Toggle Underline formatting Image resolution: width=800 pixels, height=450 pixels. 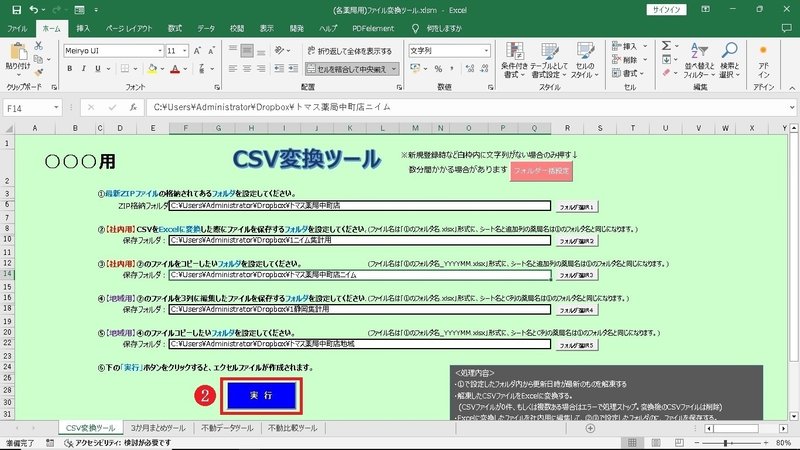click(x=97, y=68)
